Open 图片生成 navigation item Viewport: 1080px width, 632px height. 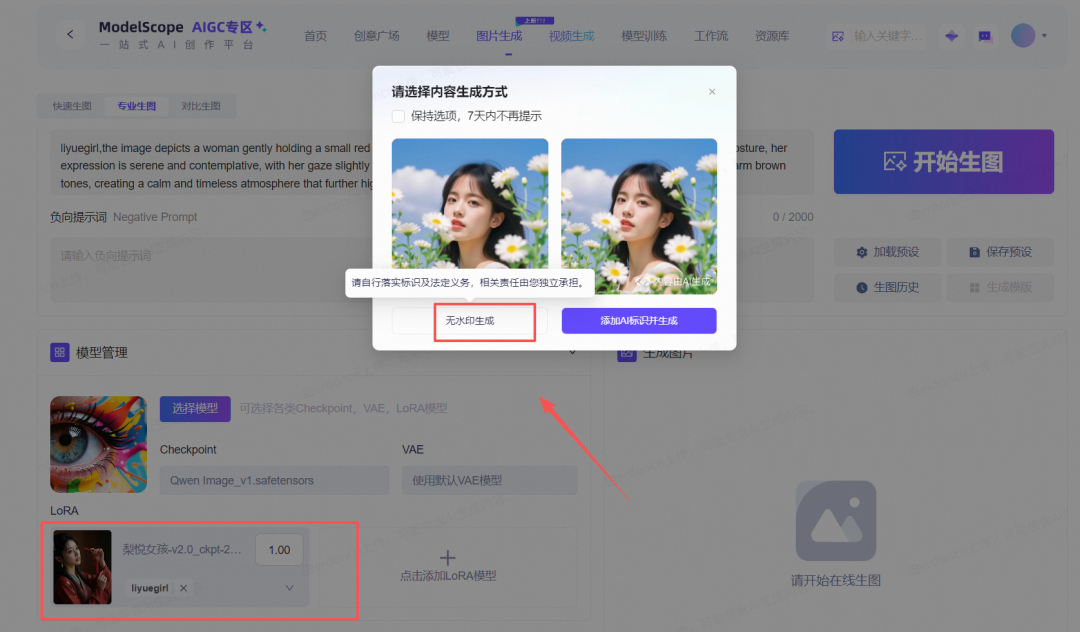499,36
